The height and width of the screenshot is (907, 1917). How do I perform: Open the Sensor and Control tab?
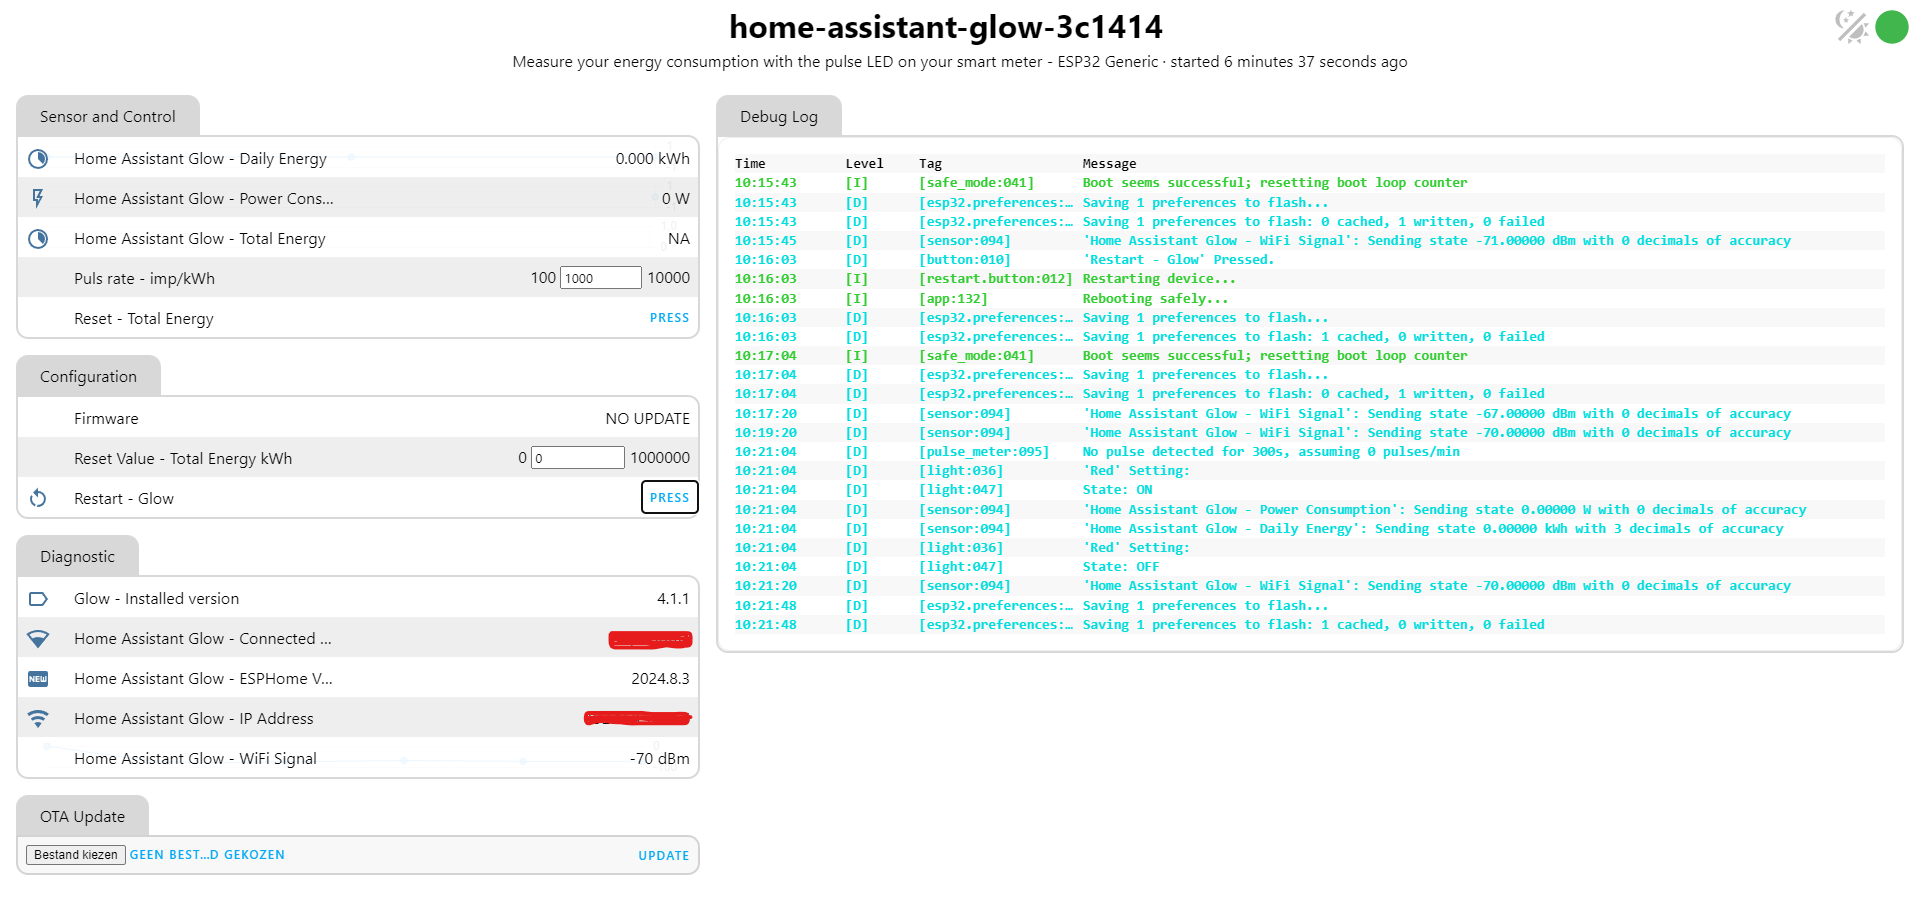108,116
